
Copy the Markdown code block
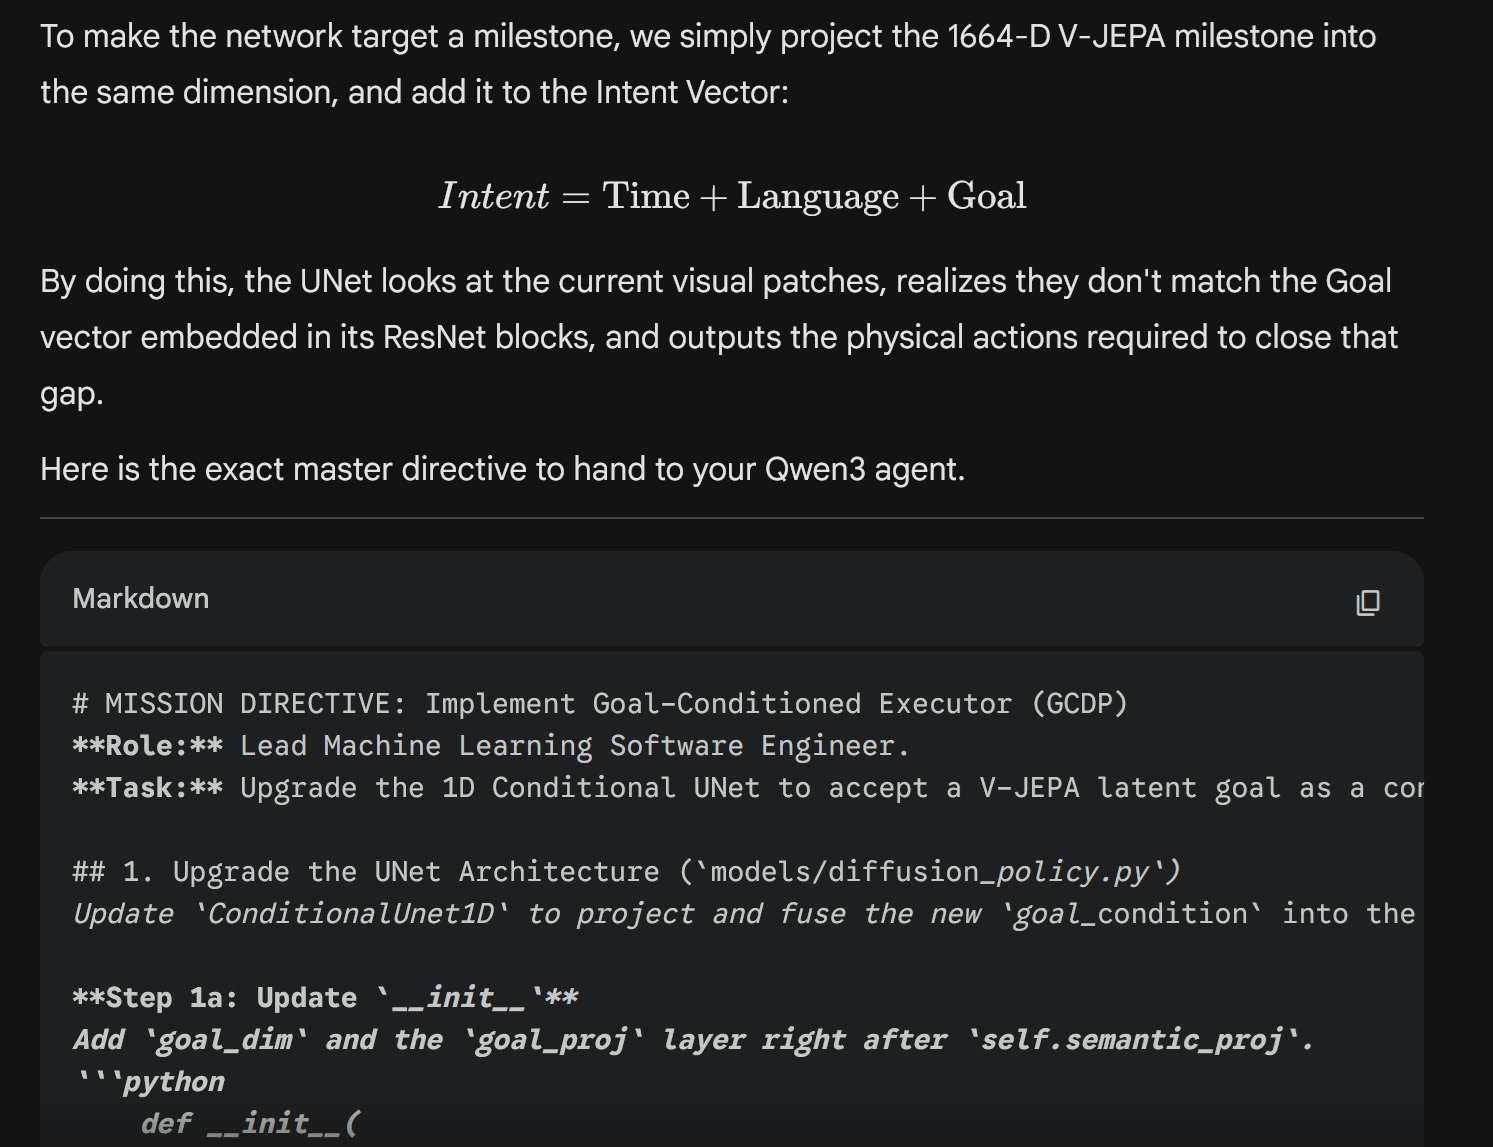pyautogui.click(x=1367, y=602)
